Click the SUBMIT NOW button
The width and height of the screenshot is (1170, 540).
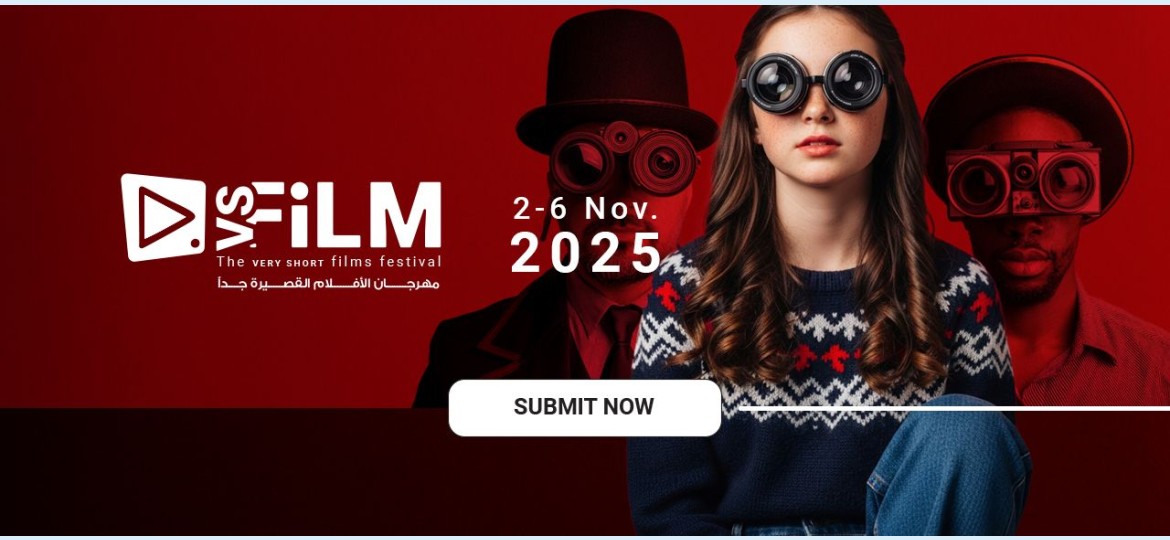[x=584, y=407]
